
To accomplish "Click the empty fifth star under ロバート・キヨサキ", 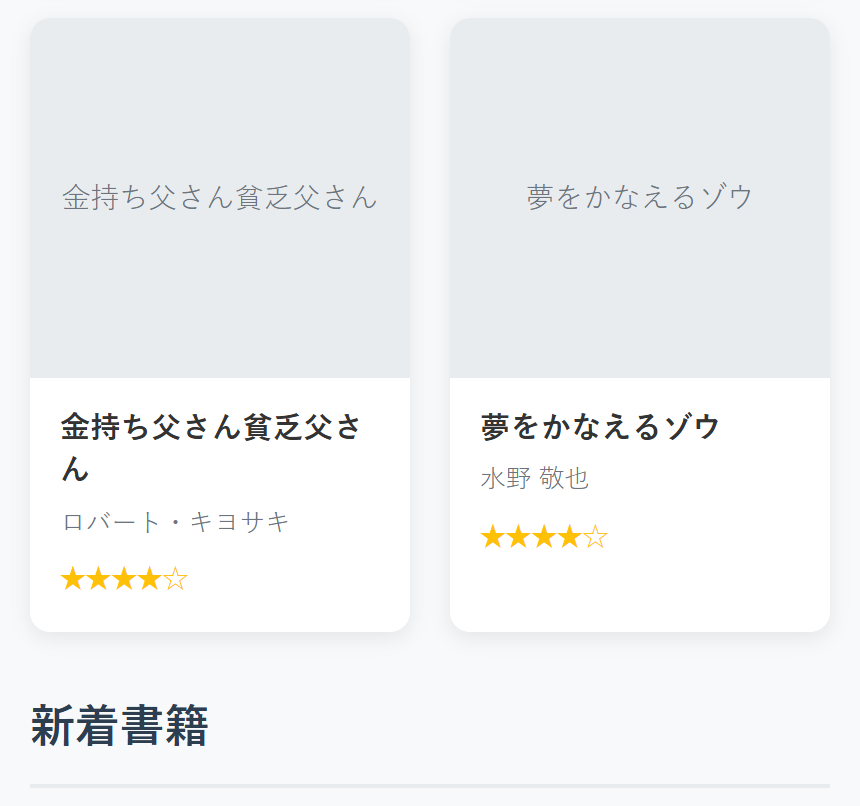I will 176,579.
